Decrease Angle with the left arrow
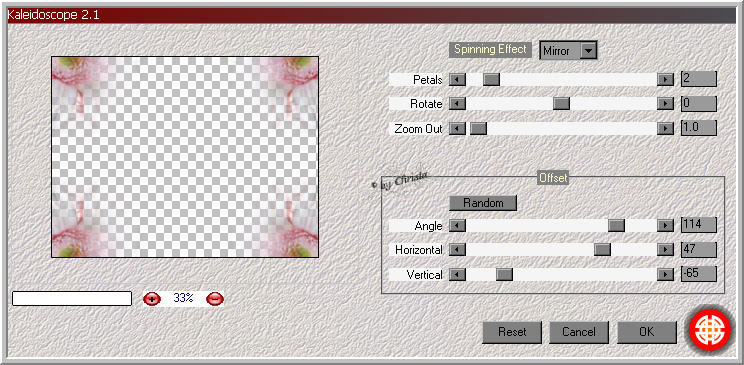Screen dimensions: 744x365 [457, 225]
